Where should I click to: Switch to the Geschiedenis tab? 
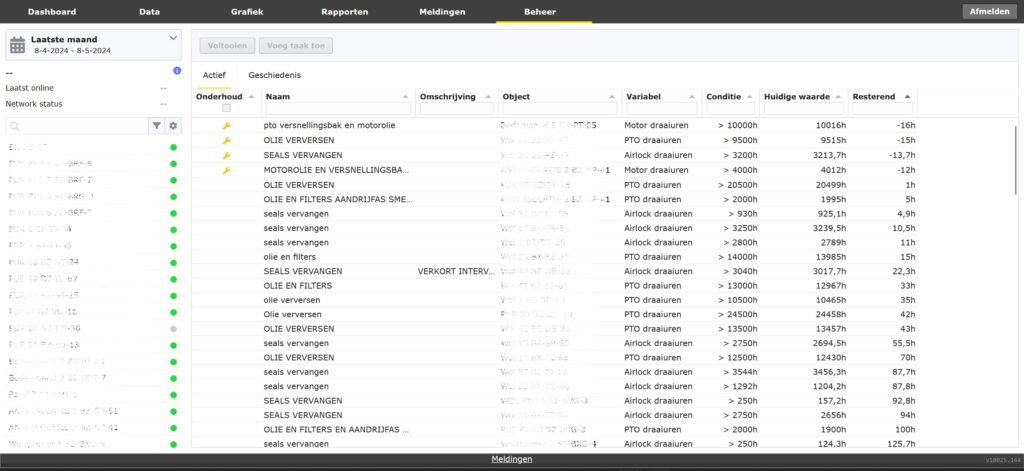[x=274, y=75]
